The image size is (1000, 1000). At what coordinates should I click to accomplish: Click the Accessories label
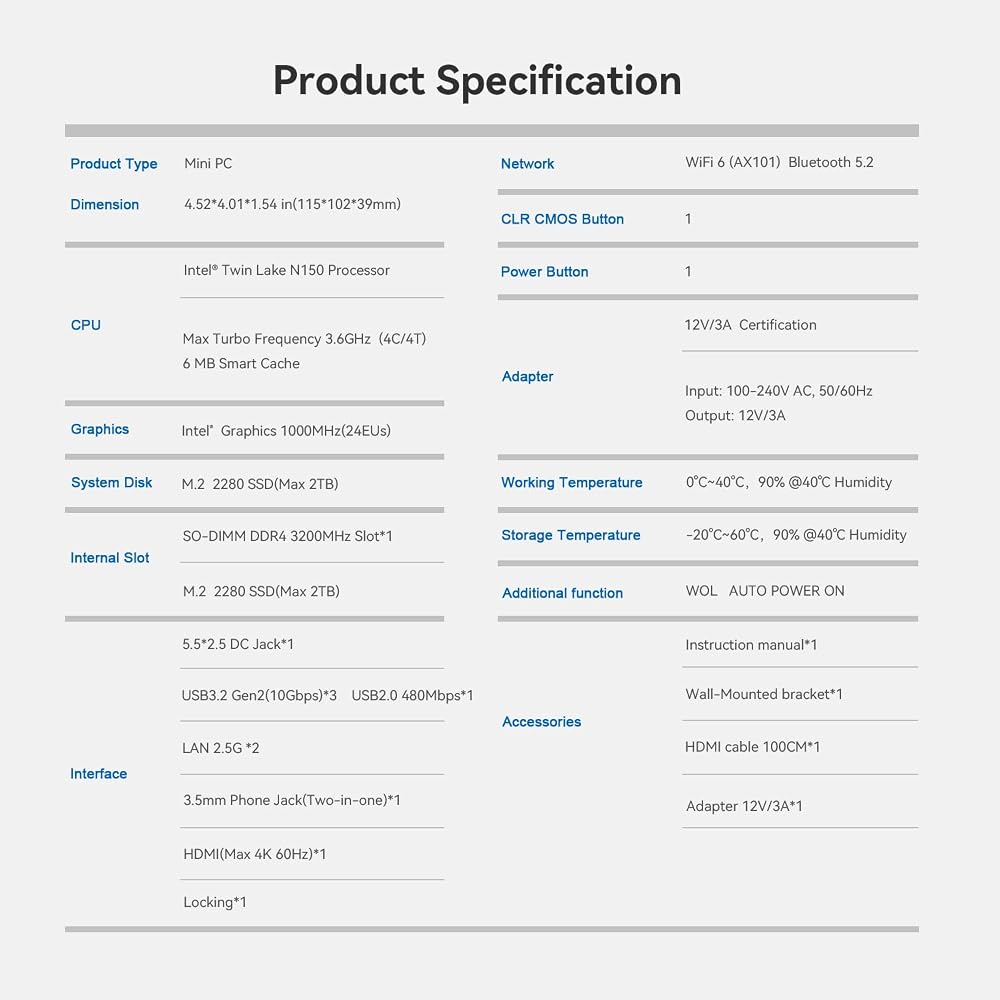pyautogui.click(x=541, y=722)
